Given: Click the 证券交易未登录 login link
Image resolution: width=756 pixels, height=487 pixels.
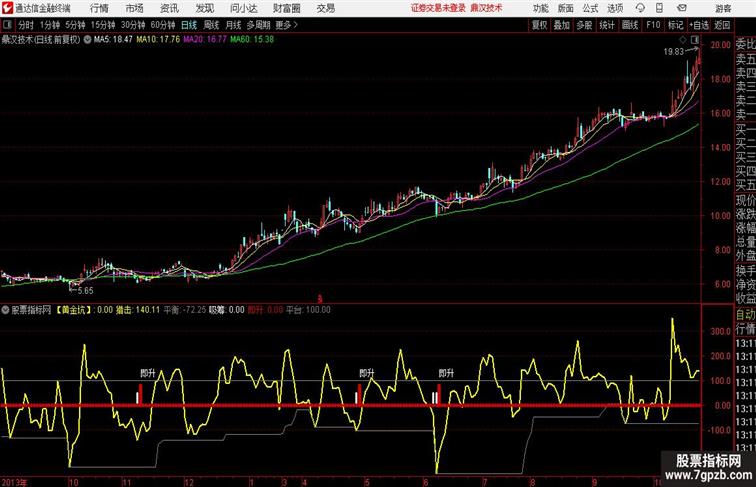Looking at the screenshot, I should click(x=438, y=8).
